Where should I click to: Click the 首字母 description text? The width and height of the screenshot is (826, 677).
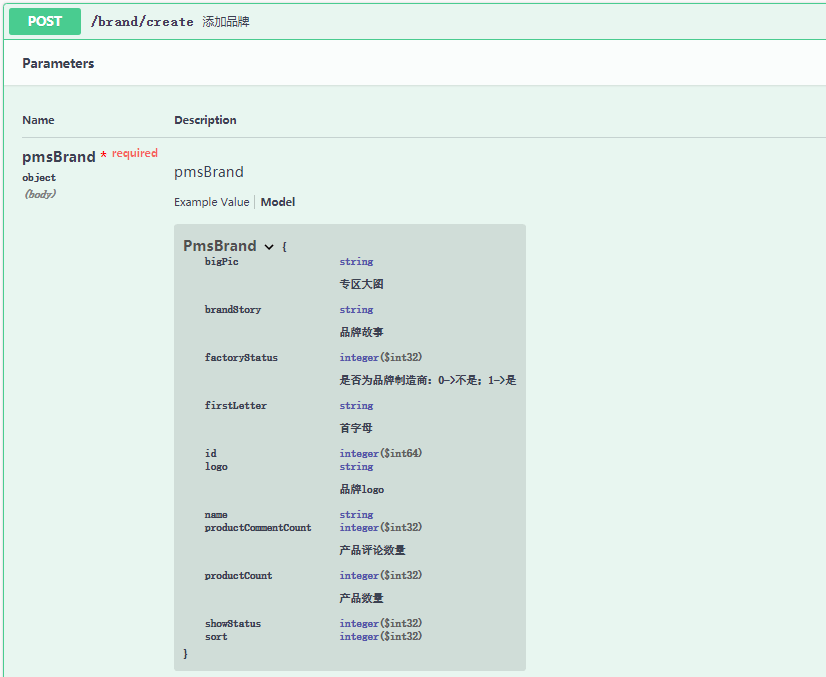(x=356, y=428)
